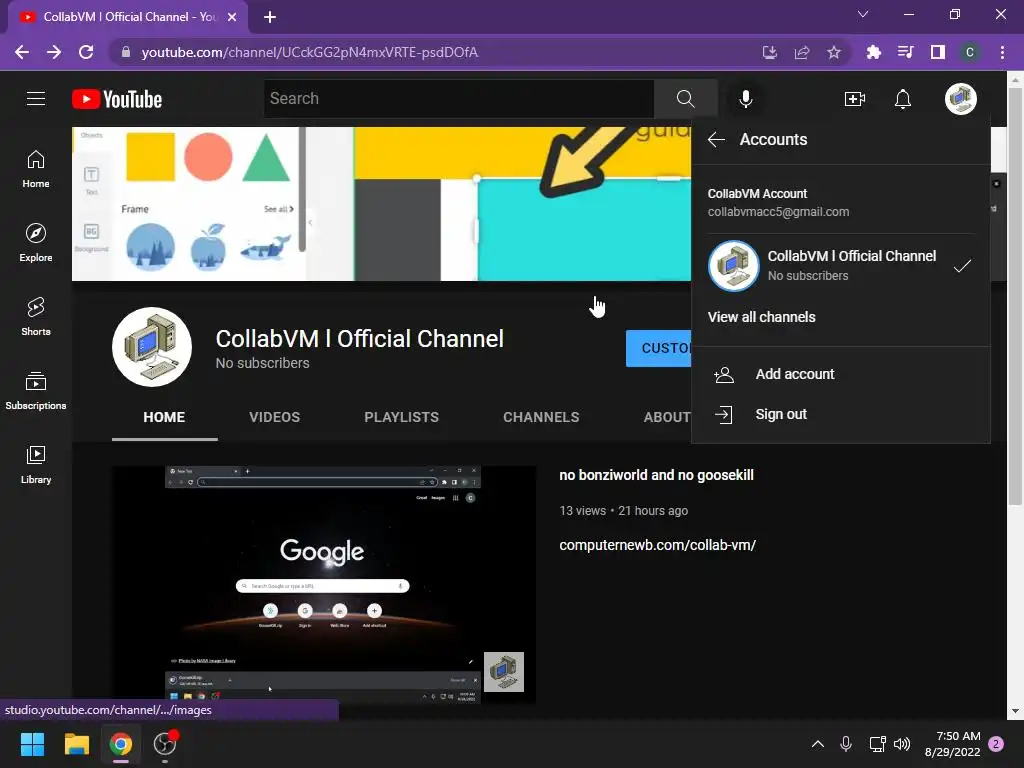The width and height of the screenshot is (1024, 768).
Task: Play the featured video thumbnail
Action: click(x=324, y=584)
